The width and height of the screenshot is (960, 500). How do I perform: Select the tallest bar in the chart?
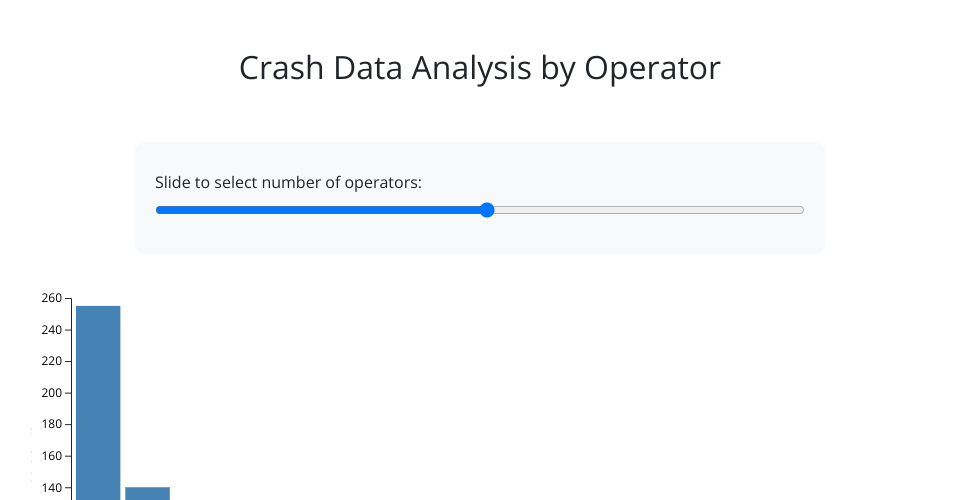coord(98,400)
